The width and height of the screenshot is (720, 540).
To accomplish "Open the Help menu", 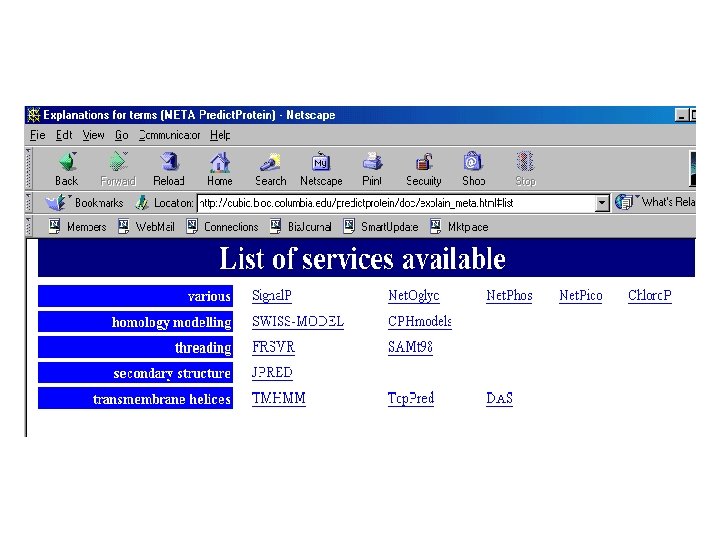I will 220,135.
